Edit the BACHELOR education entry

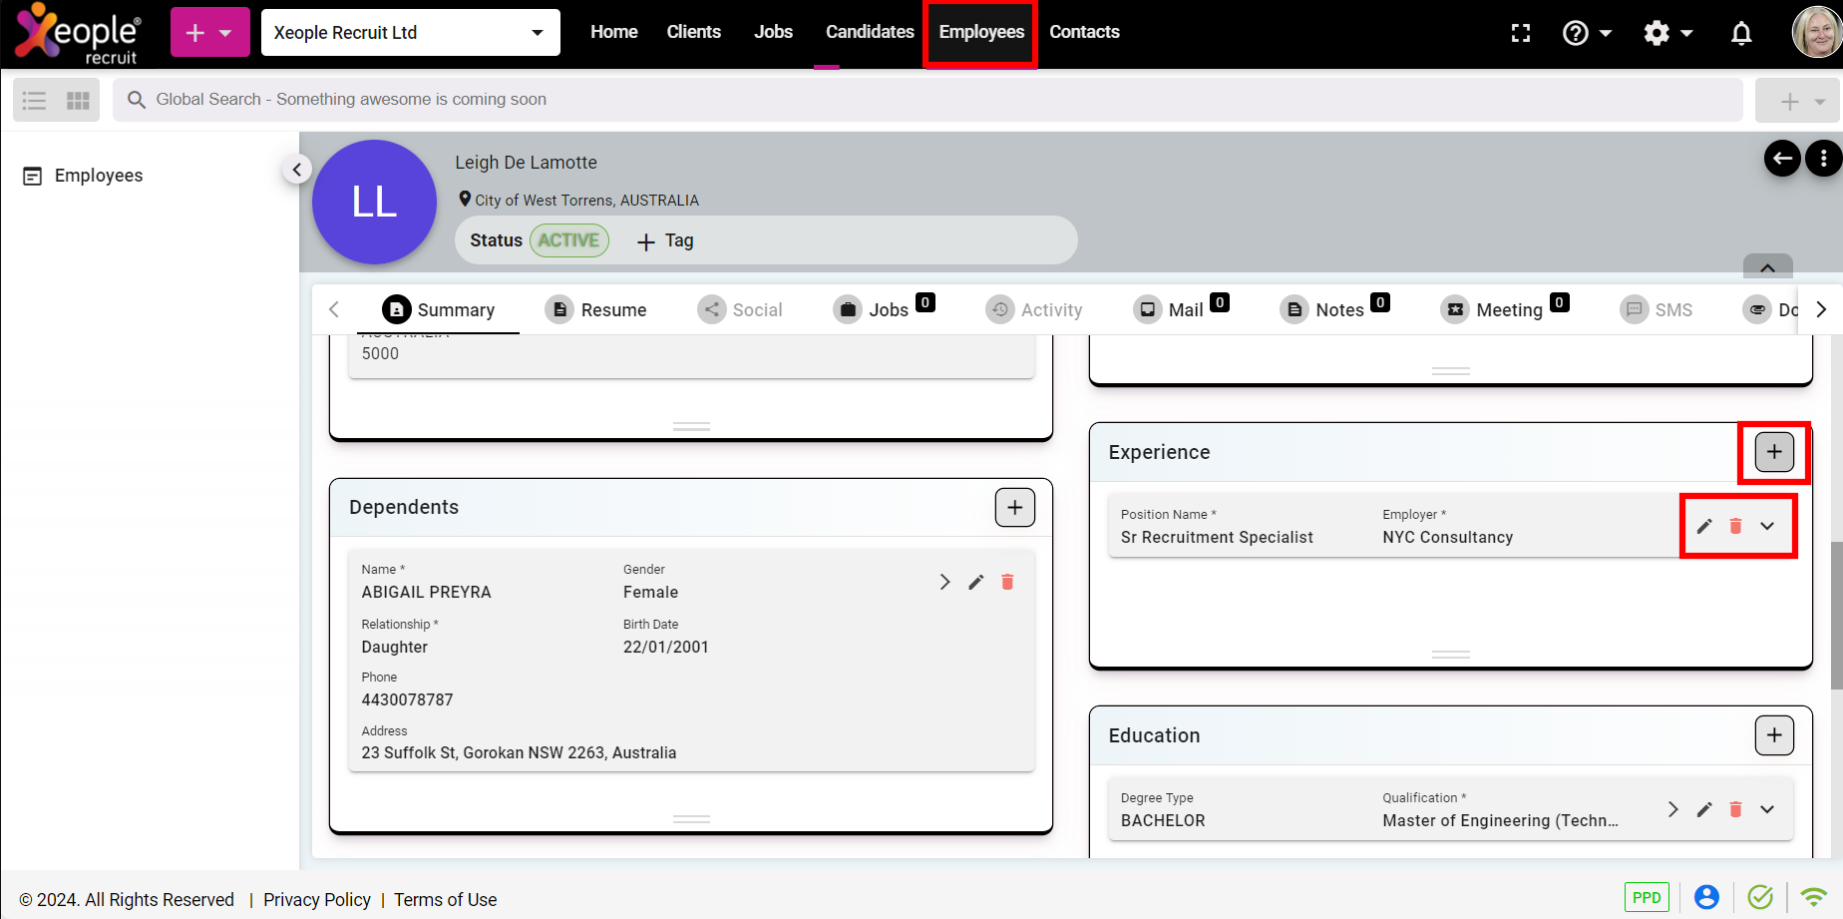1704,810
